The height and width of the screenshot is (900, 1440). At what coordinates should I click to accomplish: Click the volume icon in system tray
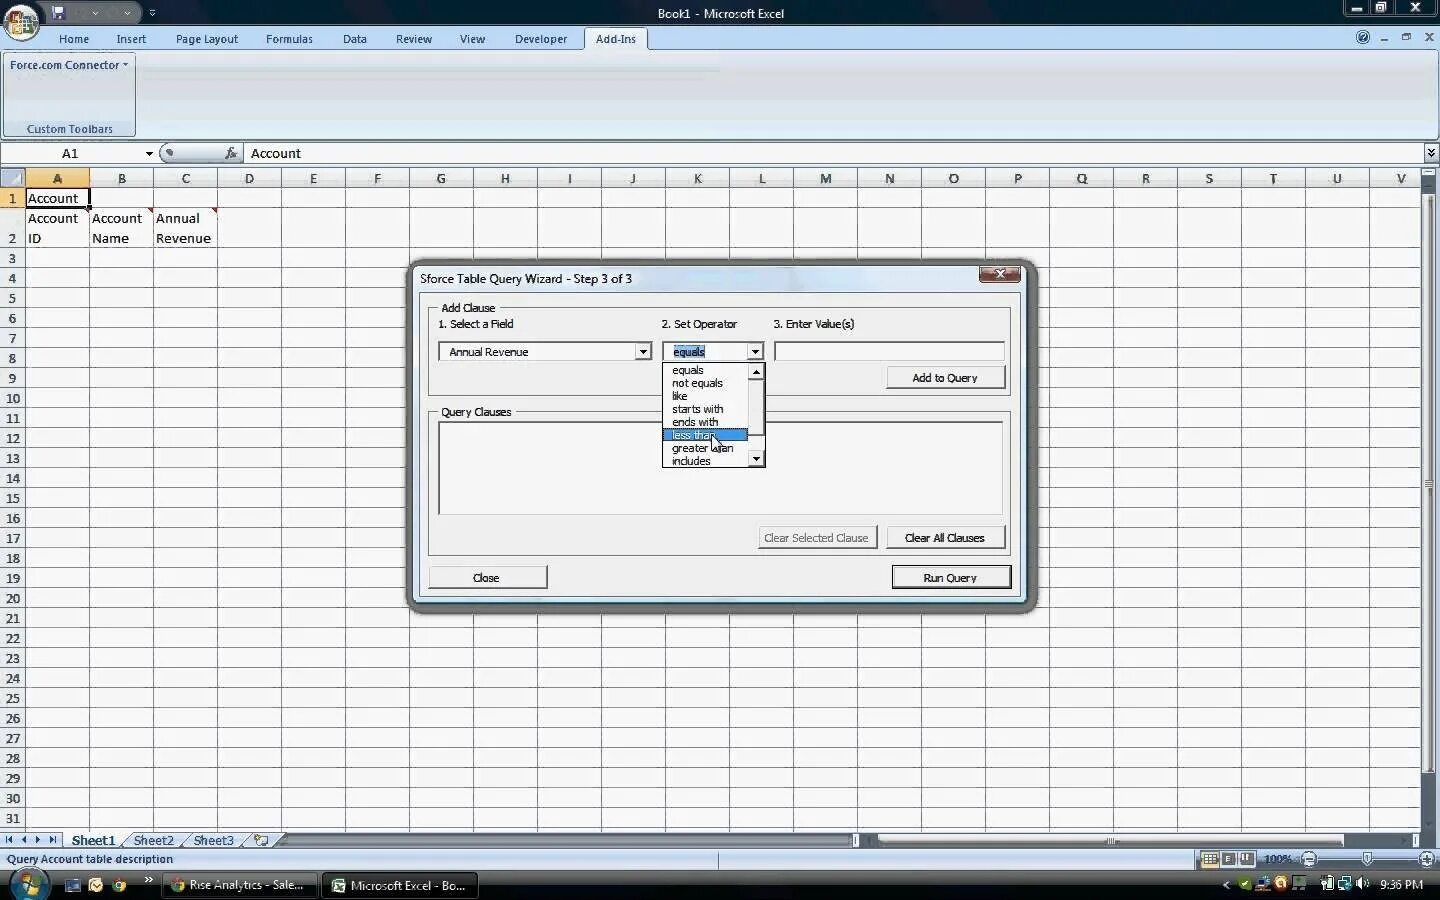click(1362, 884)
